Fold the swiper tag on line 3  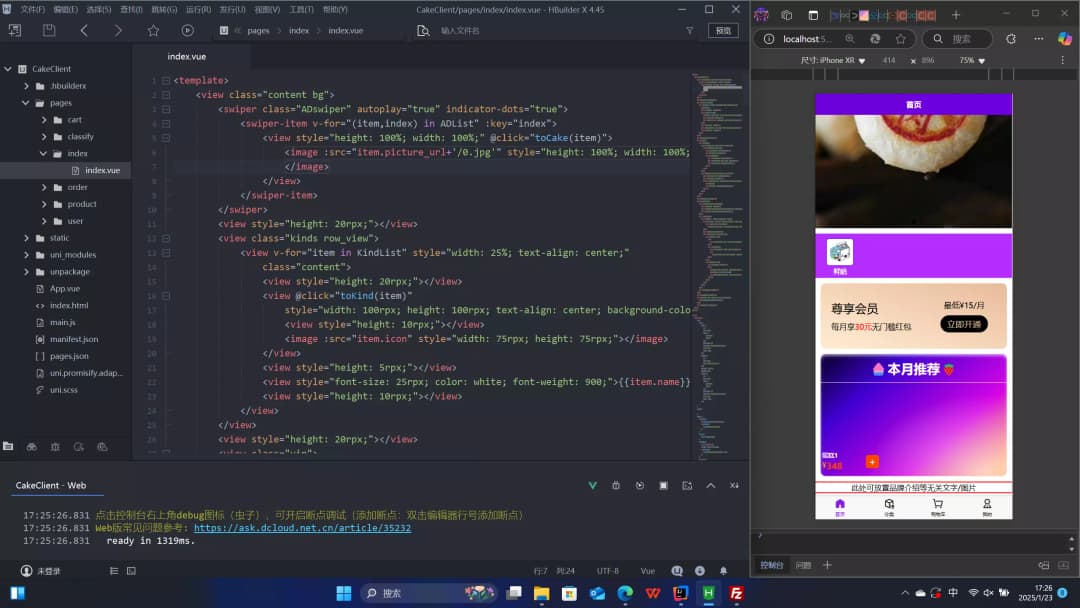tap(166, 109)
